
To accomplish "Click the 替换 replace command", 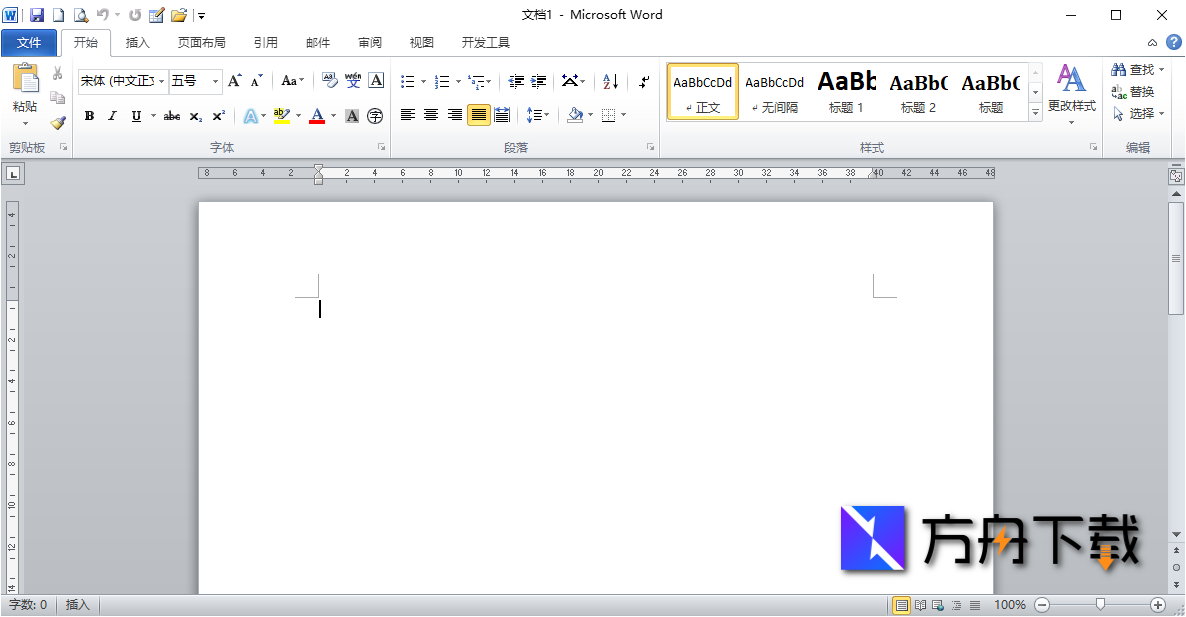I will click(1139, 91).
